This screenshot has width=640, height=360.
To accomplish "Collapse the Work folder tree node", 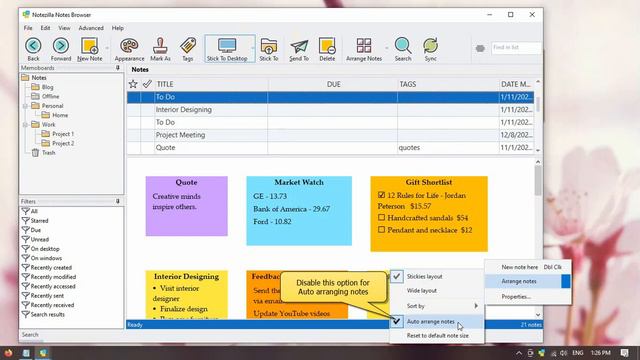I will coord(25,124).
